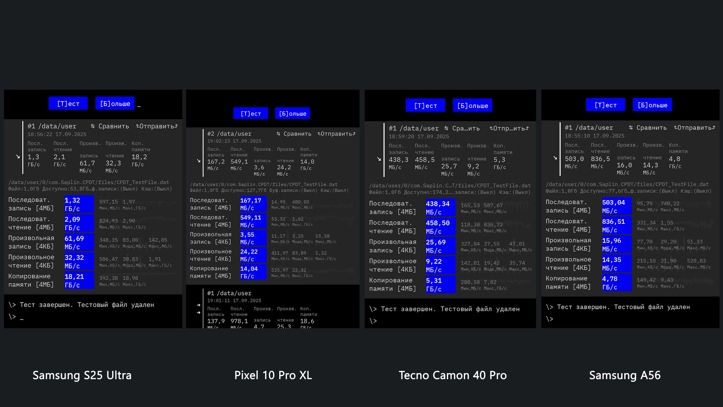Select the 5,31 ГБ/с value in Tecno panel
This screenshot has width=723, height=407.
[440, 284]
